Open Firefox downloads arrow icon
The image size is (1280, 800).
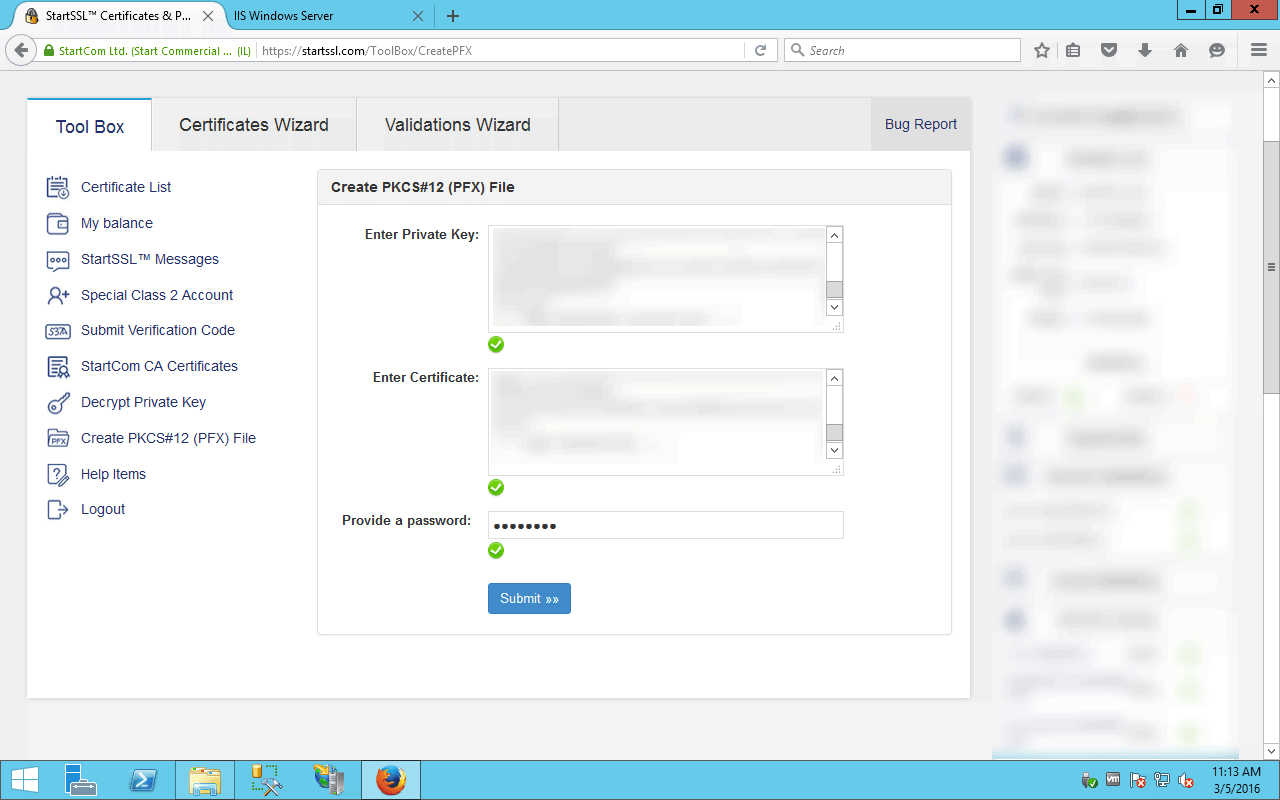pos(1145,50)
